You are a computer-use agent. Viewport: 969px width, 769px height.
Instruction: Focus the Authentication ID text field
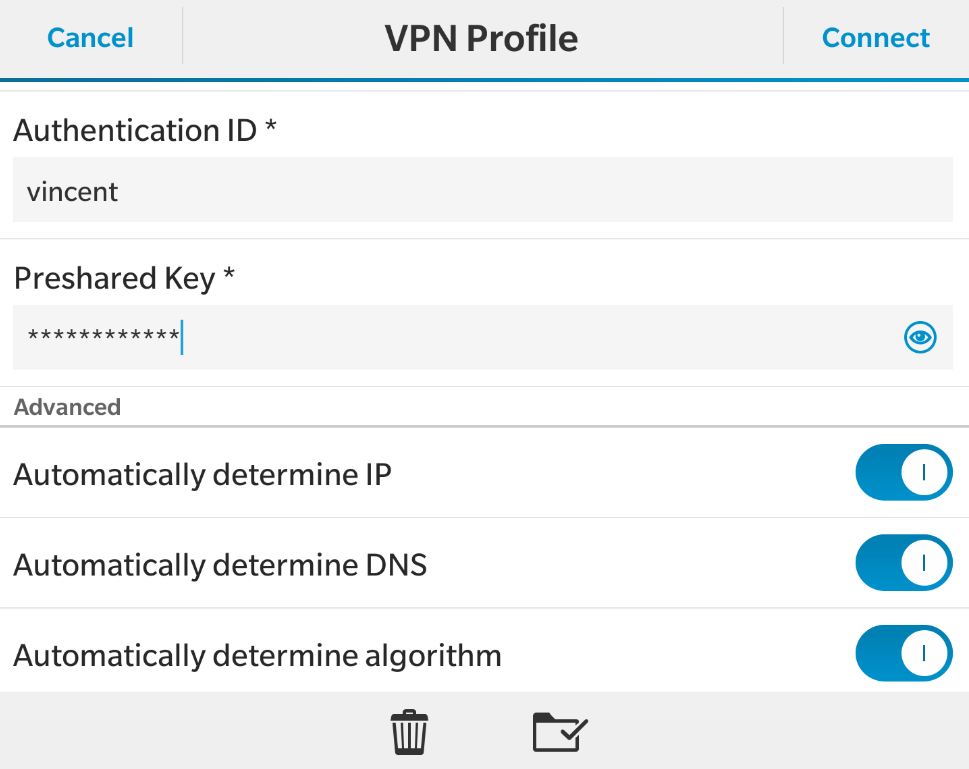click(x=482, y=190)
